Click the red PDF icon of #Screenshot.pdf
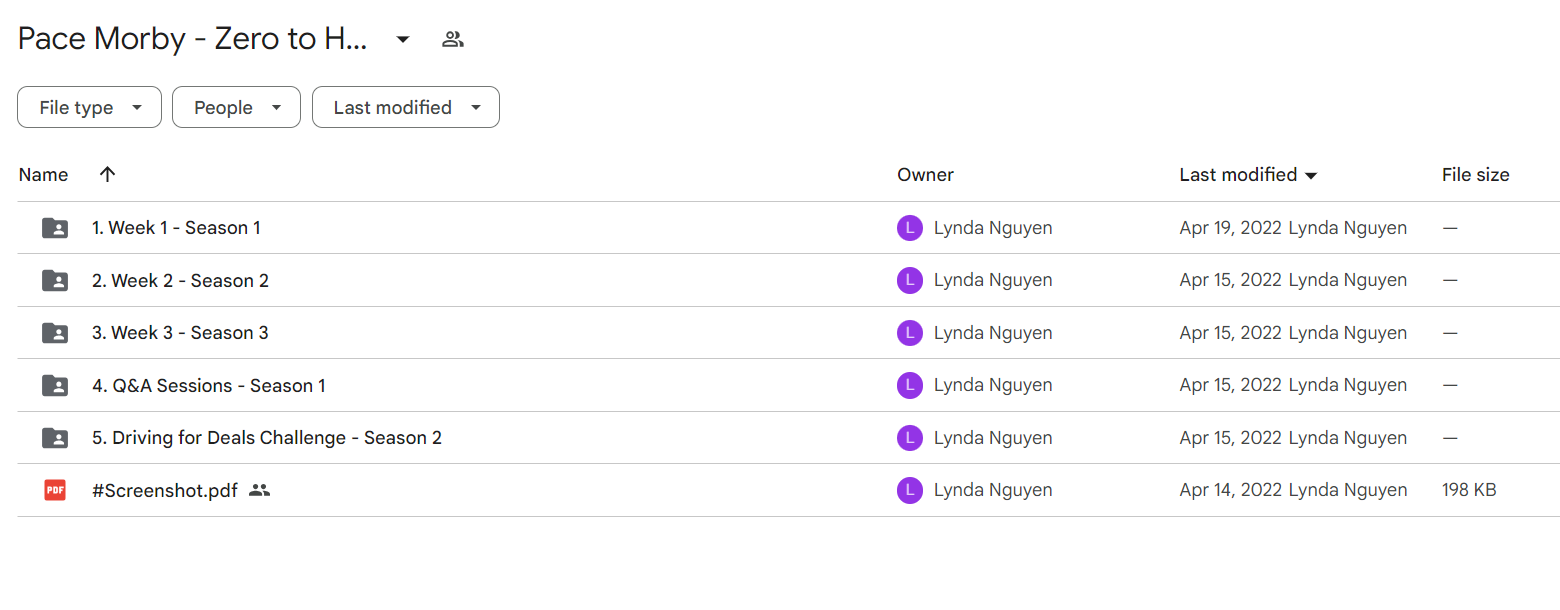 coord(55,490)
